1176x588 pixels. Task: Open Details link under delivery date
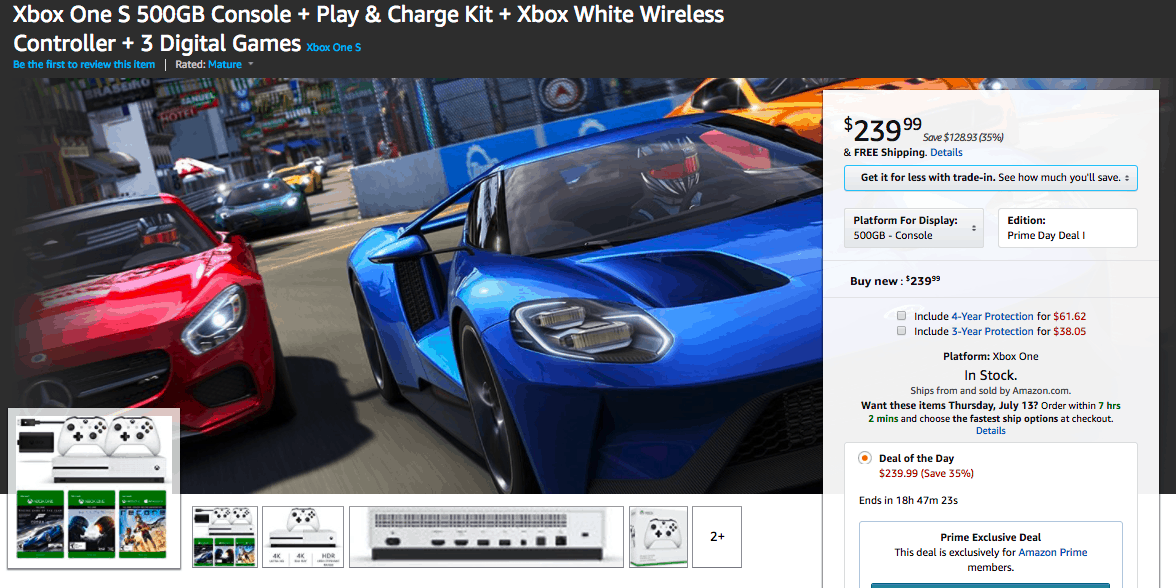[991, 431]
